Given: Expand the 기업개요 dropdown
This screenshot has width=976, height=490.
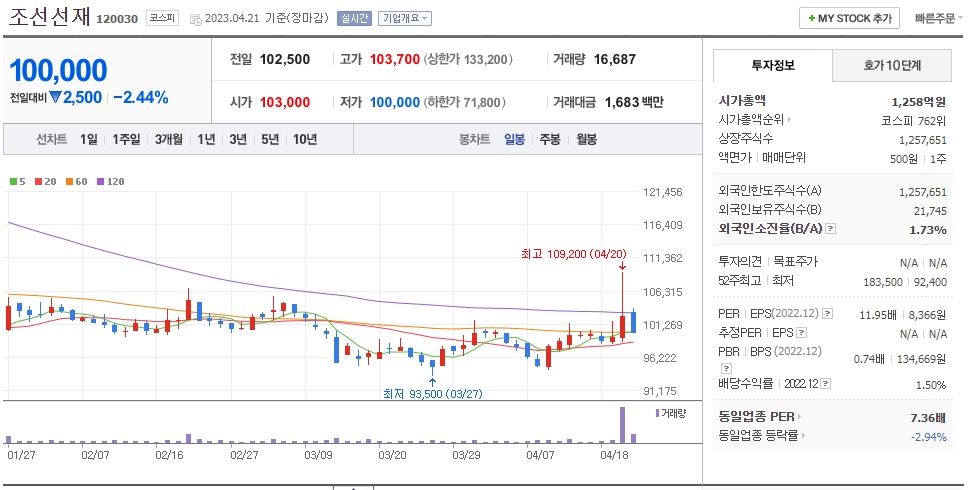Looking at the screenshot, I should pyautogui.click(x=405, y=18).
